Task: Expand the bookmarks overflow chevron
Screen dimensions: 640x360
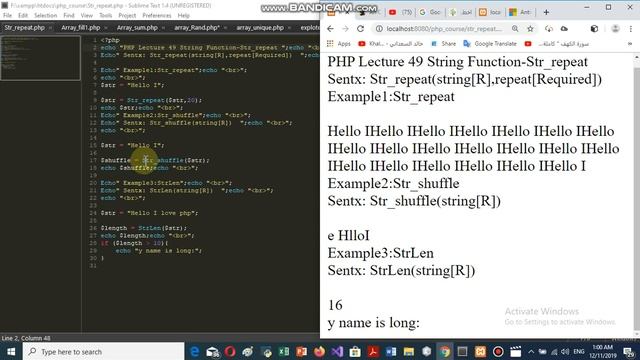Action: 630,44
